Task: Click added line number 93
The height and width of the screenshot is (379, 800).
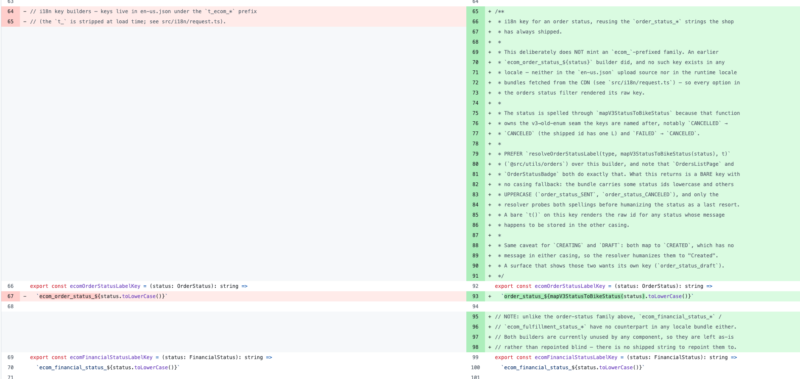Action: [476, 296]
